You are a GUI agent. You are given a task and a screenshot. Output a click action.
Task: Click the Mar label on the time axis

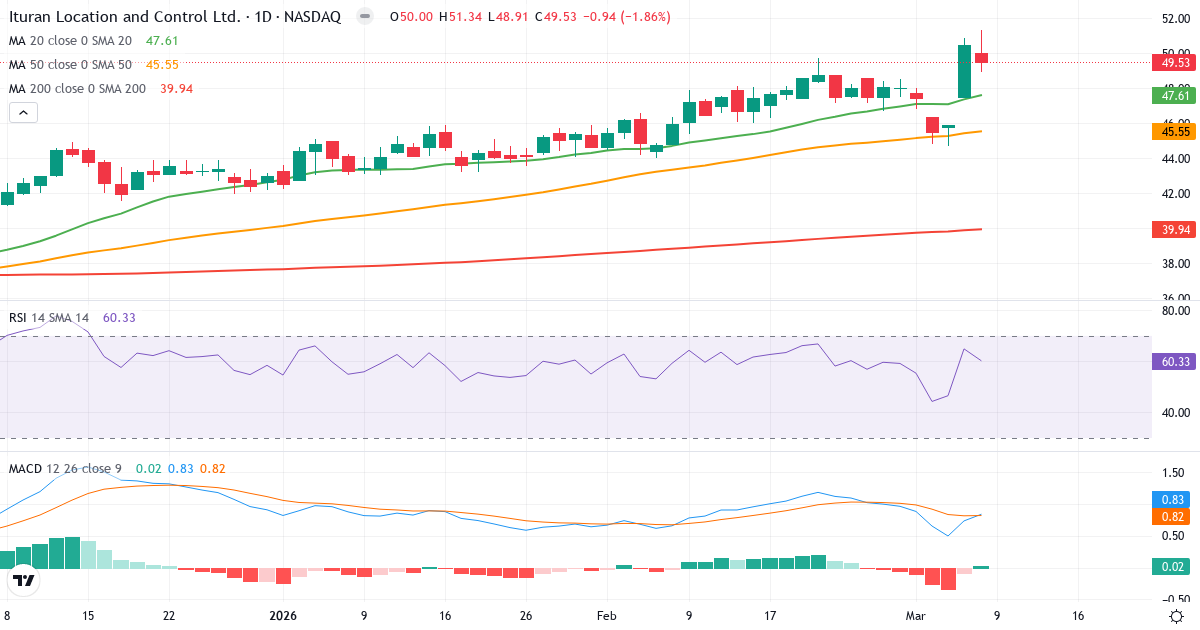[916, 617]
